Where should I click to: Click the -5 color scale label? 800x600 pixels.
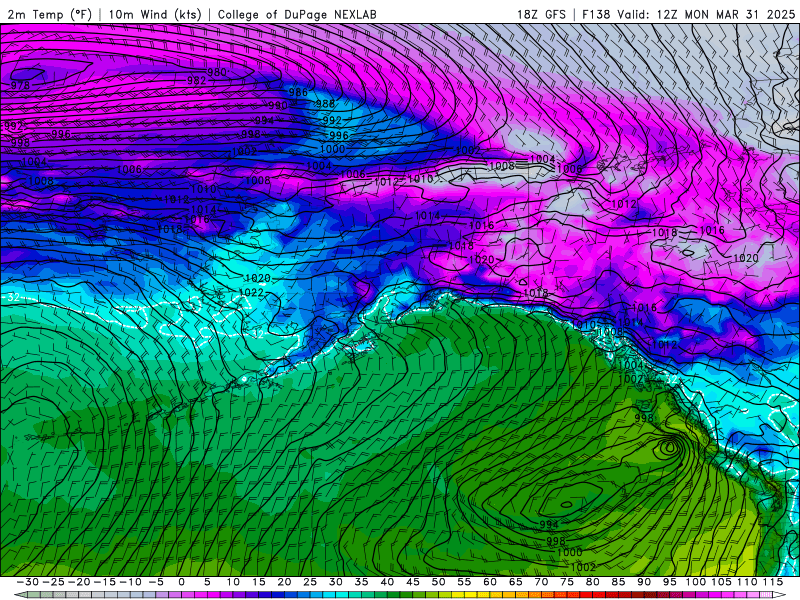point(156,582)
